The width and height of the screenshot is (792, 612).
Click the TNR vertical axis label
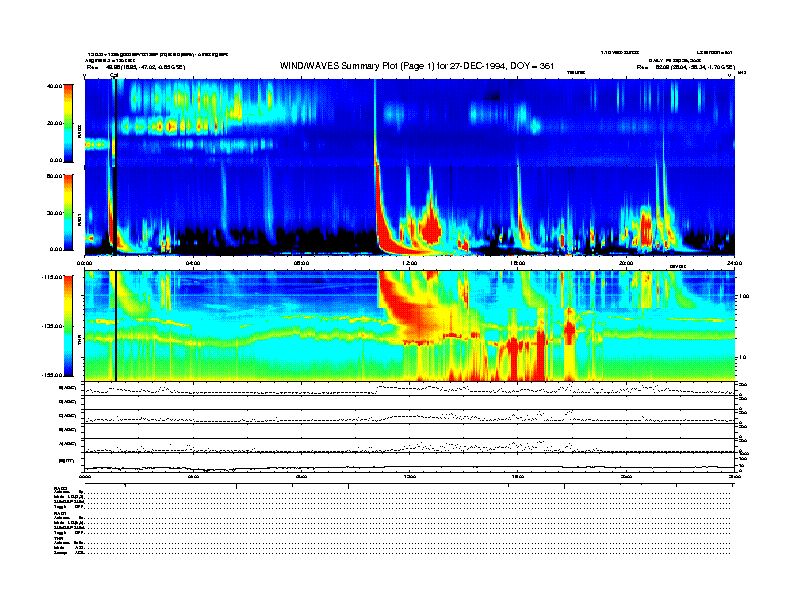(x=80, y=342)
